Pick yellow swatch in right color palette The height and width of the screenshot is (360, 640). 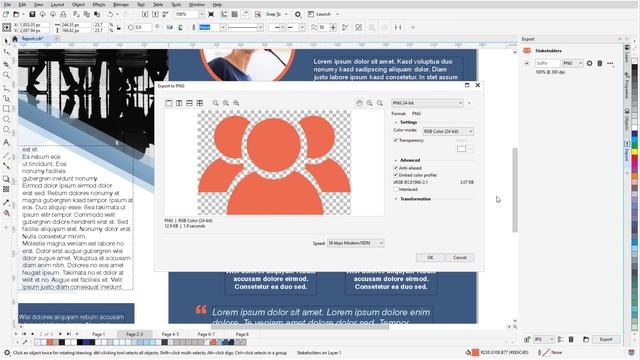tap(635, 152)
